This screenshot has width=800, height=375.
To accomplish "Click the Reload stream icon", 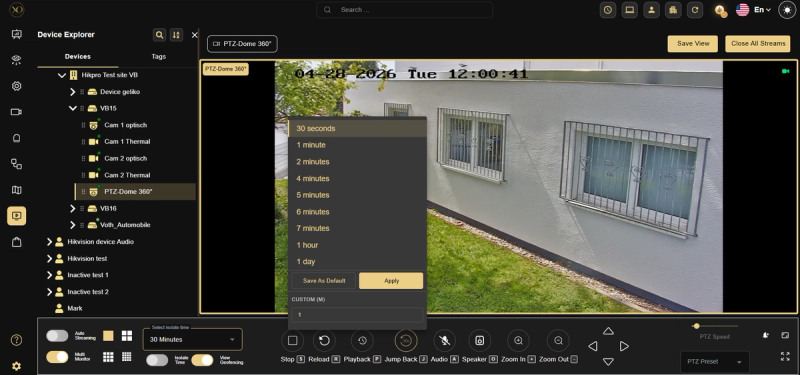I will pos(324,341).
